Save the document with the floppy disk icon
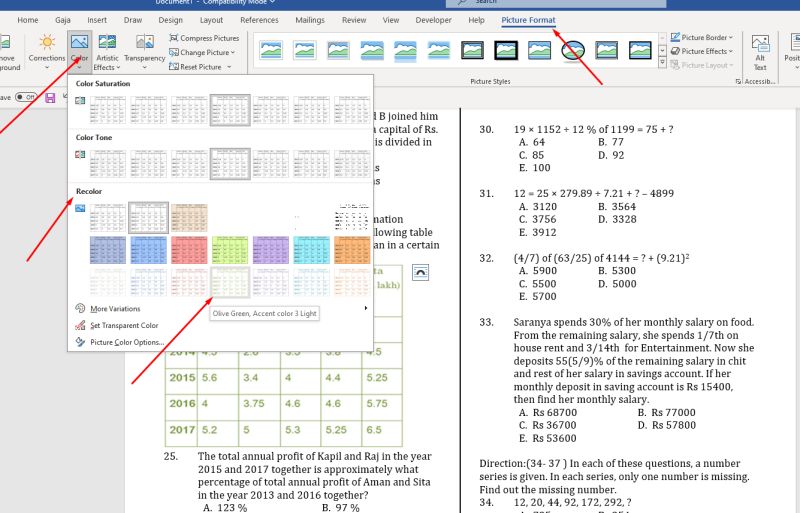 (50, 97)
